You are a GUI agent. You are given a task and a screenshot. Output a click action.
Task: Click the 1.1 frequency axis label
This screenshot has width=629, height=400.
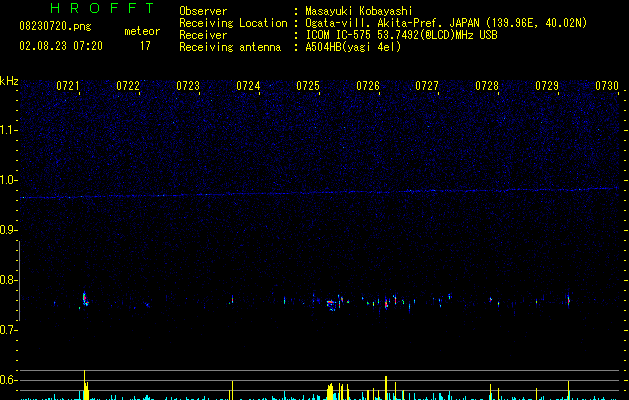click(x=8, y=130)
